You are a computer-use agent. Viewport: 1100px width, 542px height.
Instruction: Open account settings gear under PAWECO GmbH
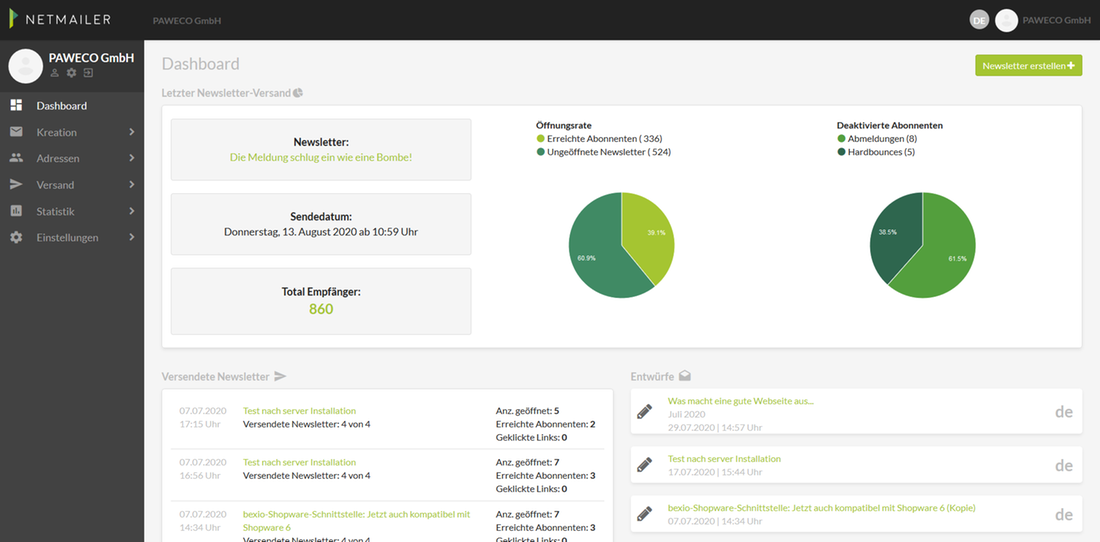click(72, 73)
